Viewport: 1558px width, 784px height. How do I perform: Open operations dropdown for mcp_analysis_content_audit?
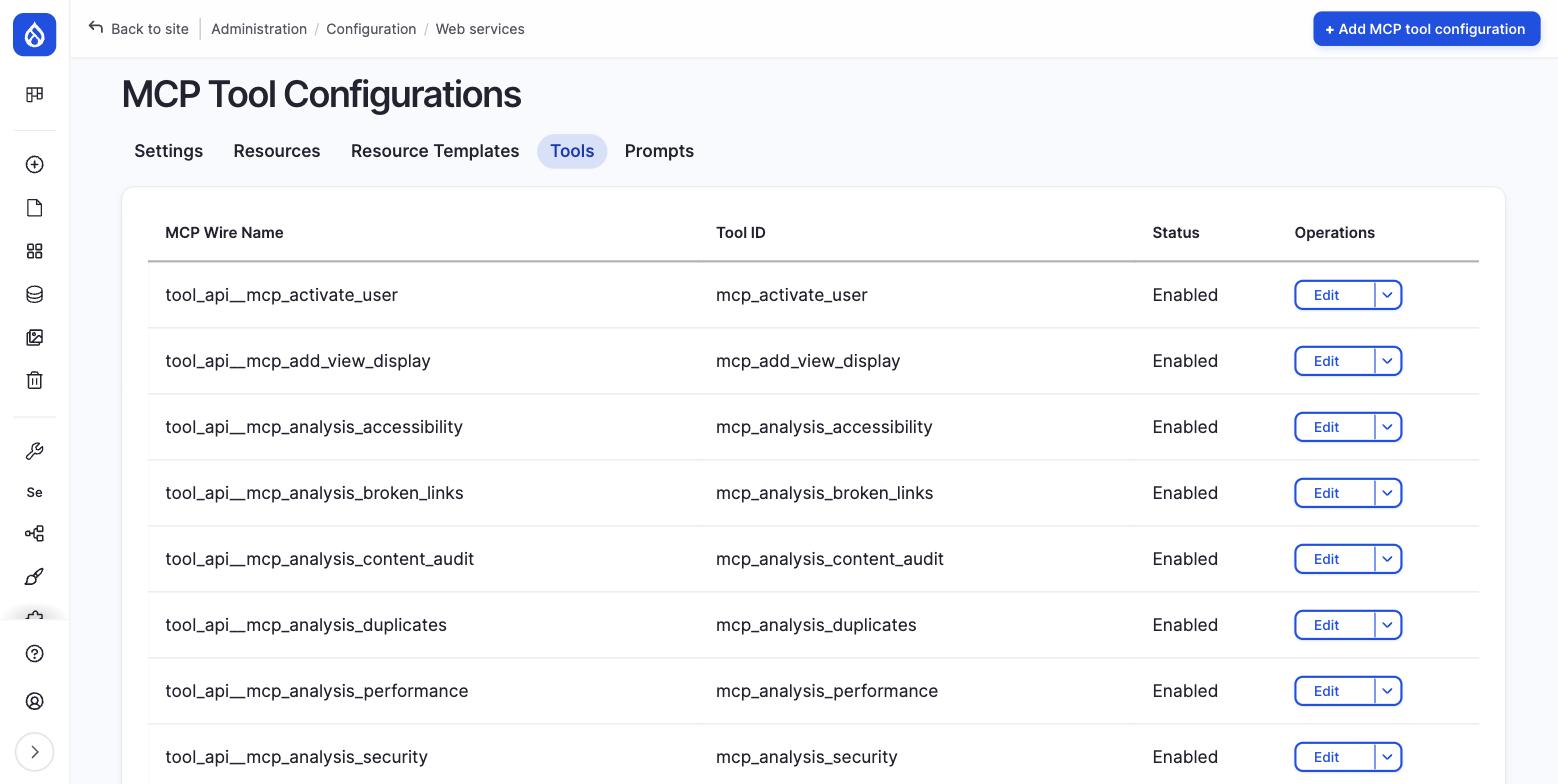point(1388,559)
